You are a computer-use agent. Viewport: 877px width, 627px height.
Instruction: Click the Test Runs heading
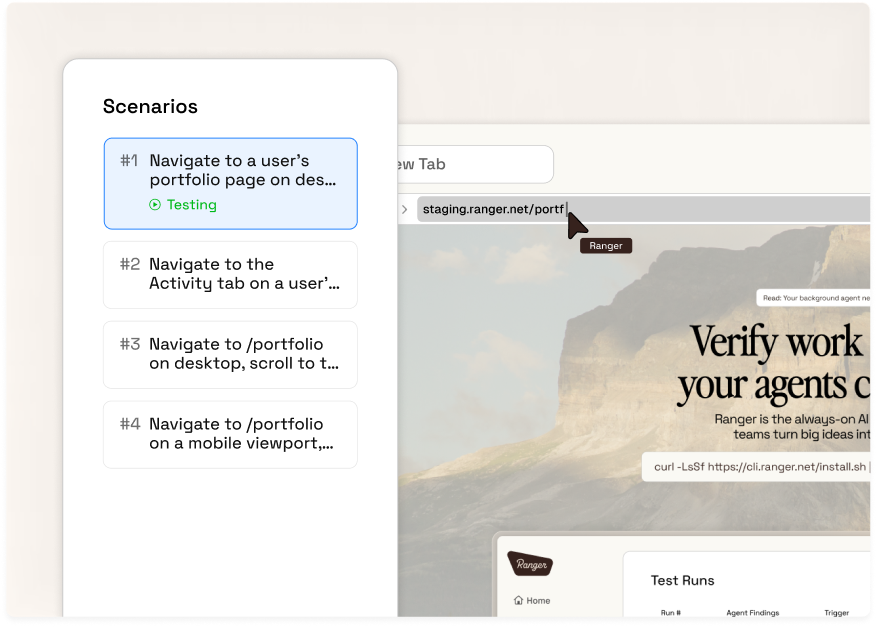coord(682,581)
